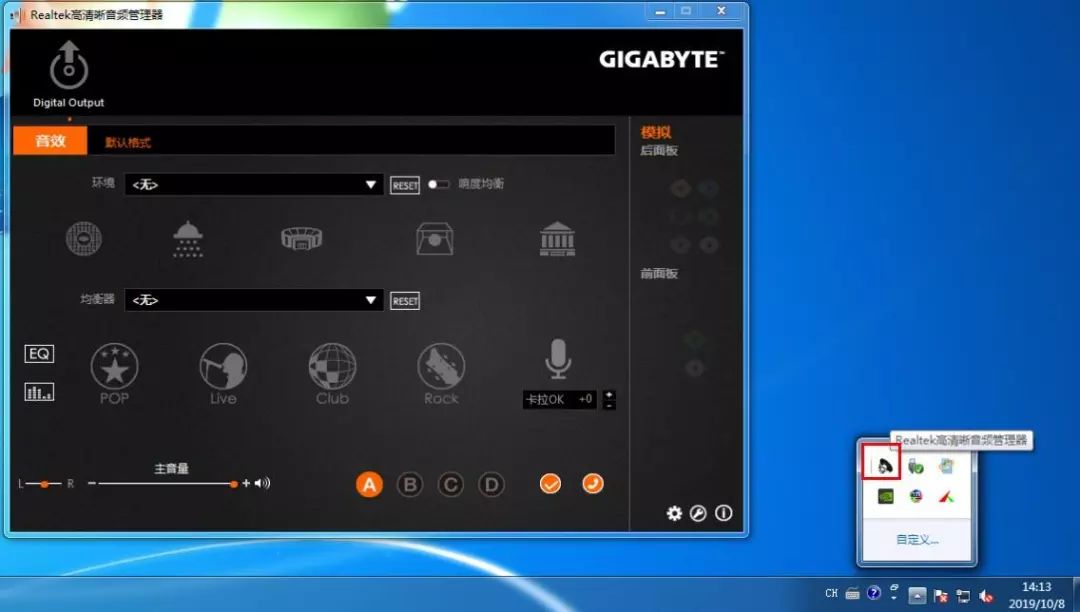Toggle the loudness equalization (响度均衡) switch
Screen dimensions: 1080x612
click(438, 184)
